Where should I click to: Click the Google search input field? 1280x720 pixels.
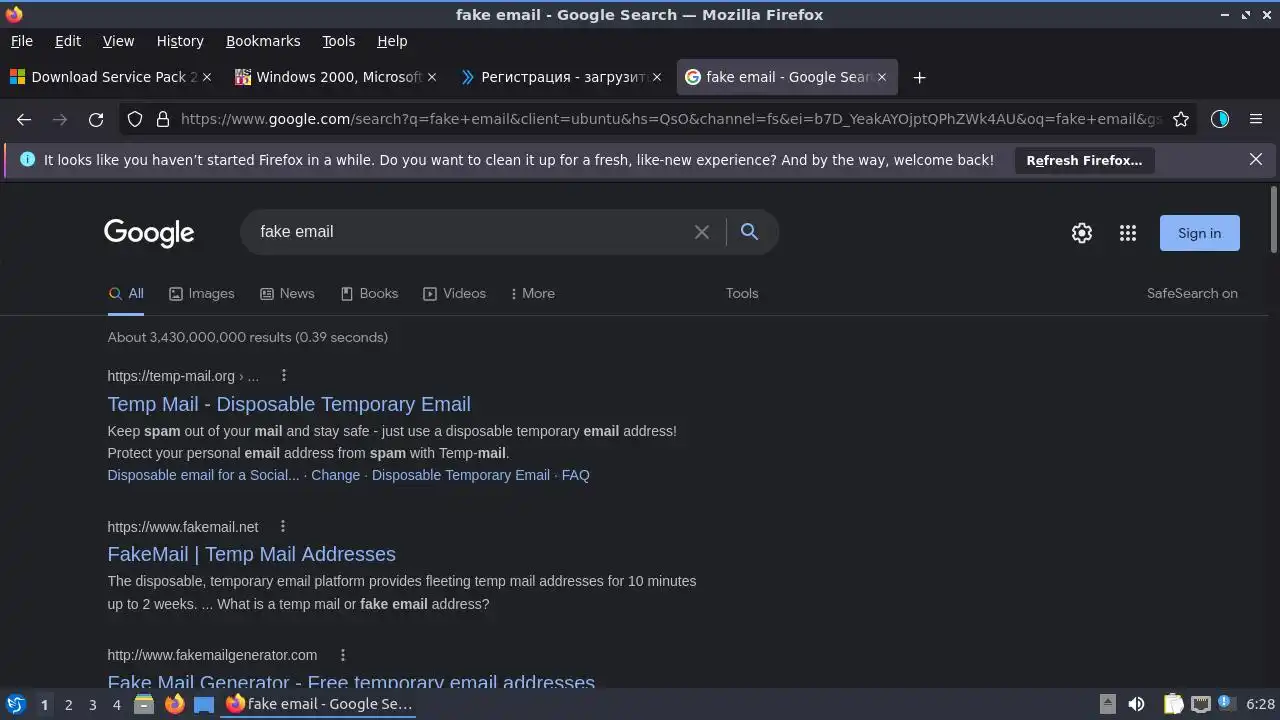470,232
